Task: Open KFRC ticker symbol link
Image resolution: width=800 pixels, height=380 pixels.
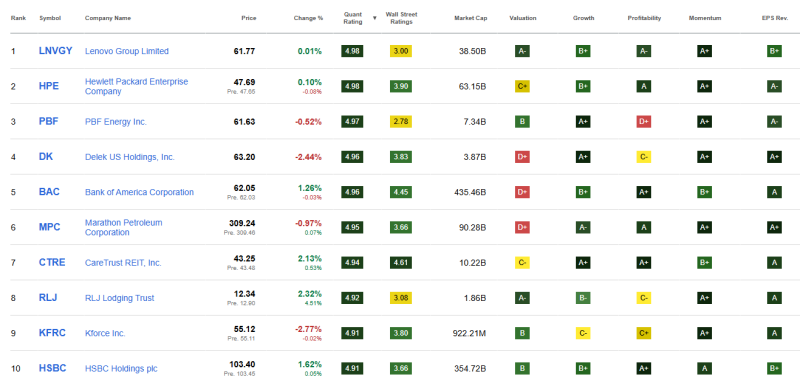Action: [52, 333]
